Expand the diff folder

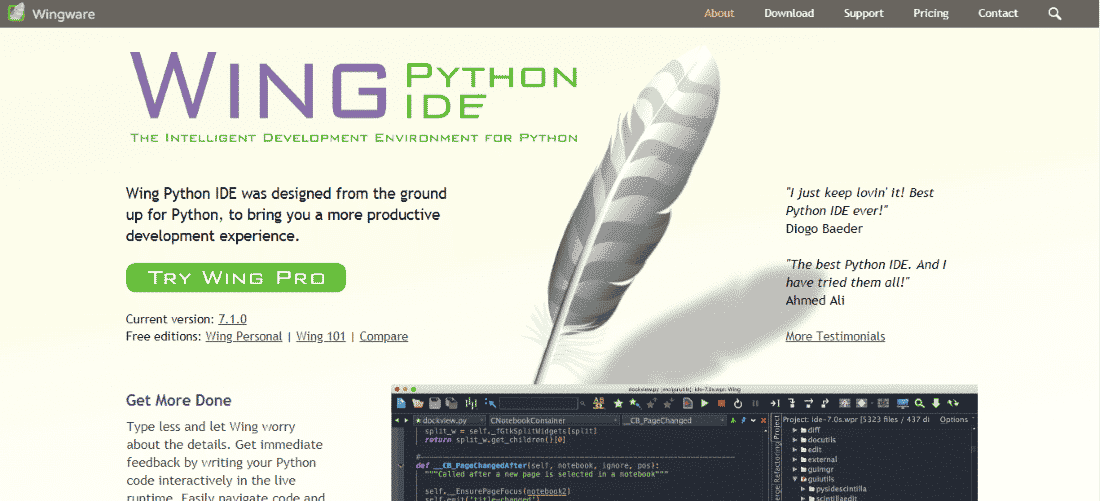795,430
